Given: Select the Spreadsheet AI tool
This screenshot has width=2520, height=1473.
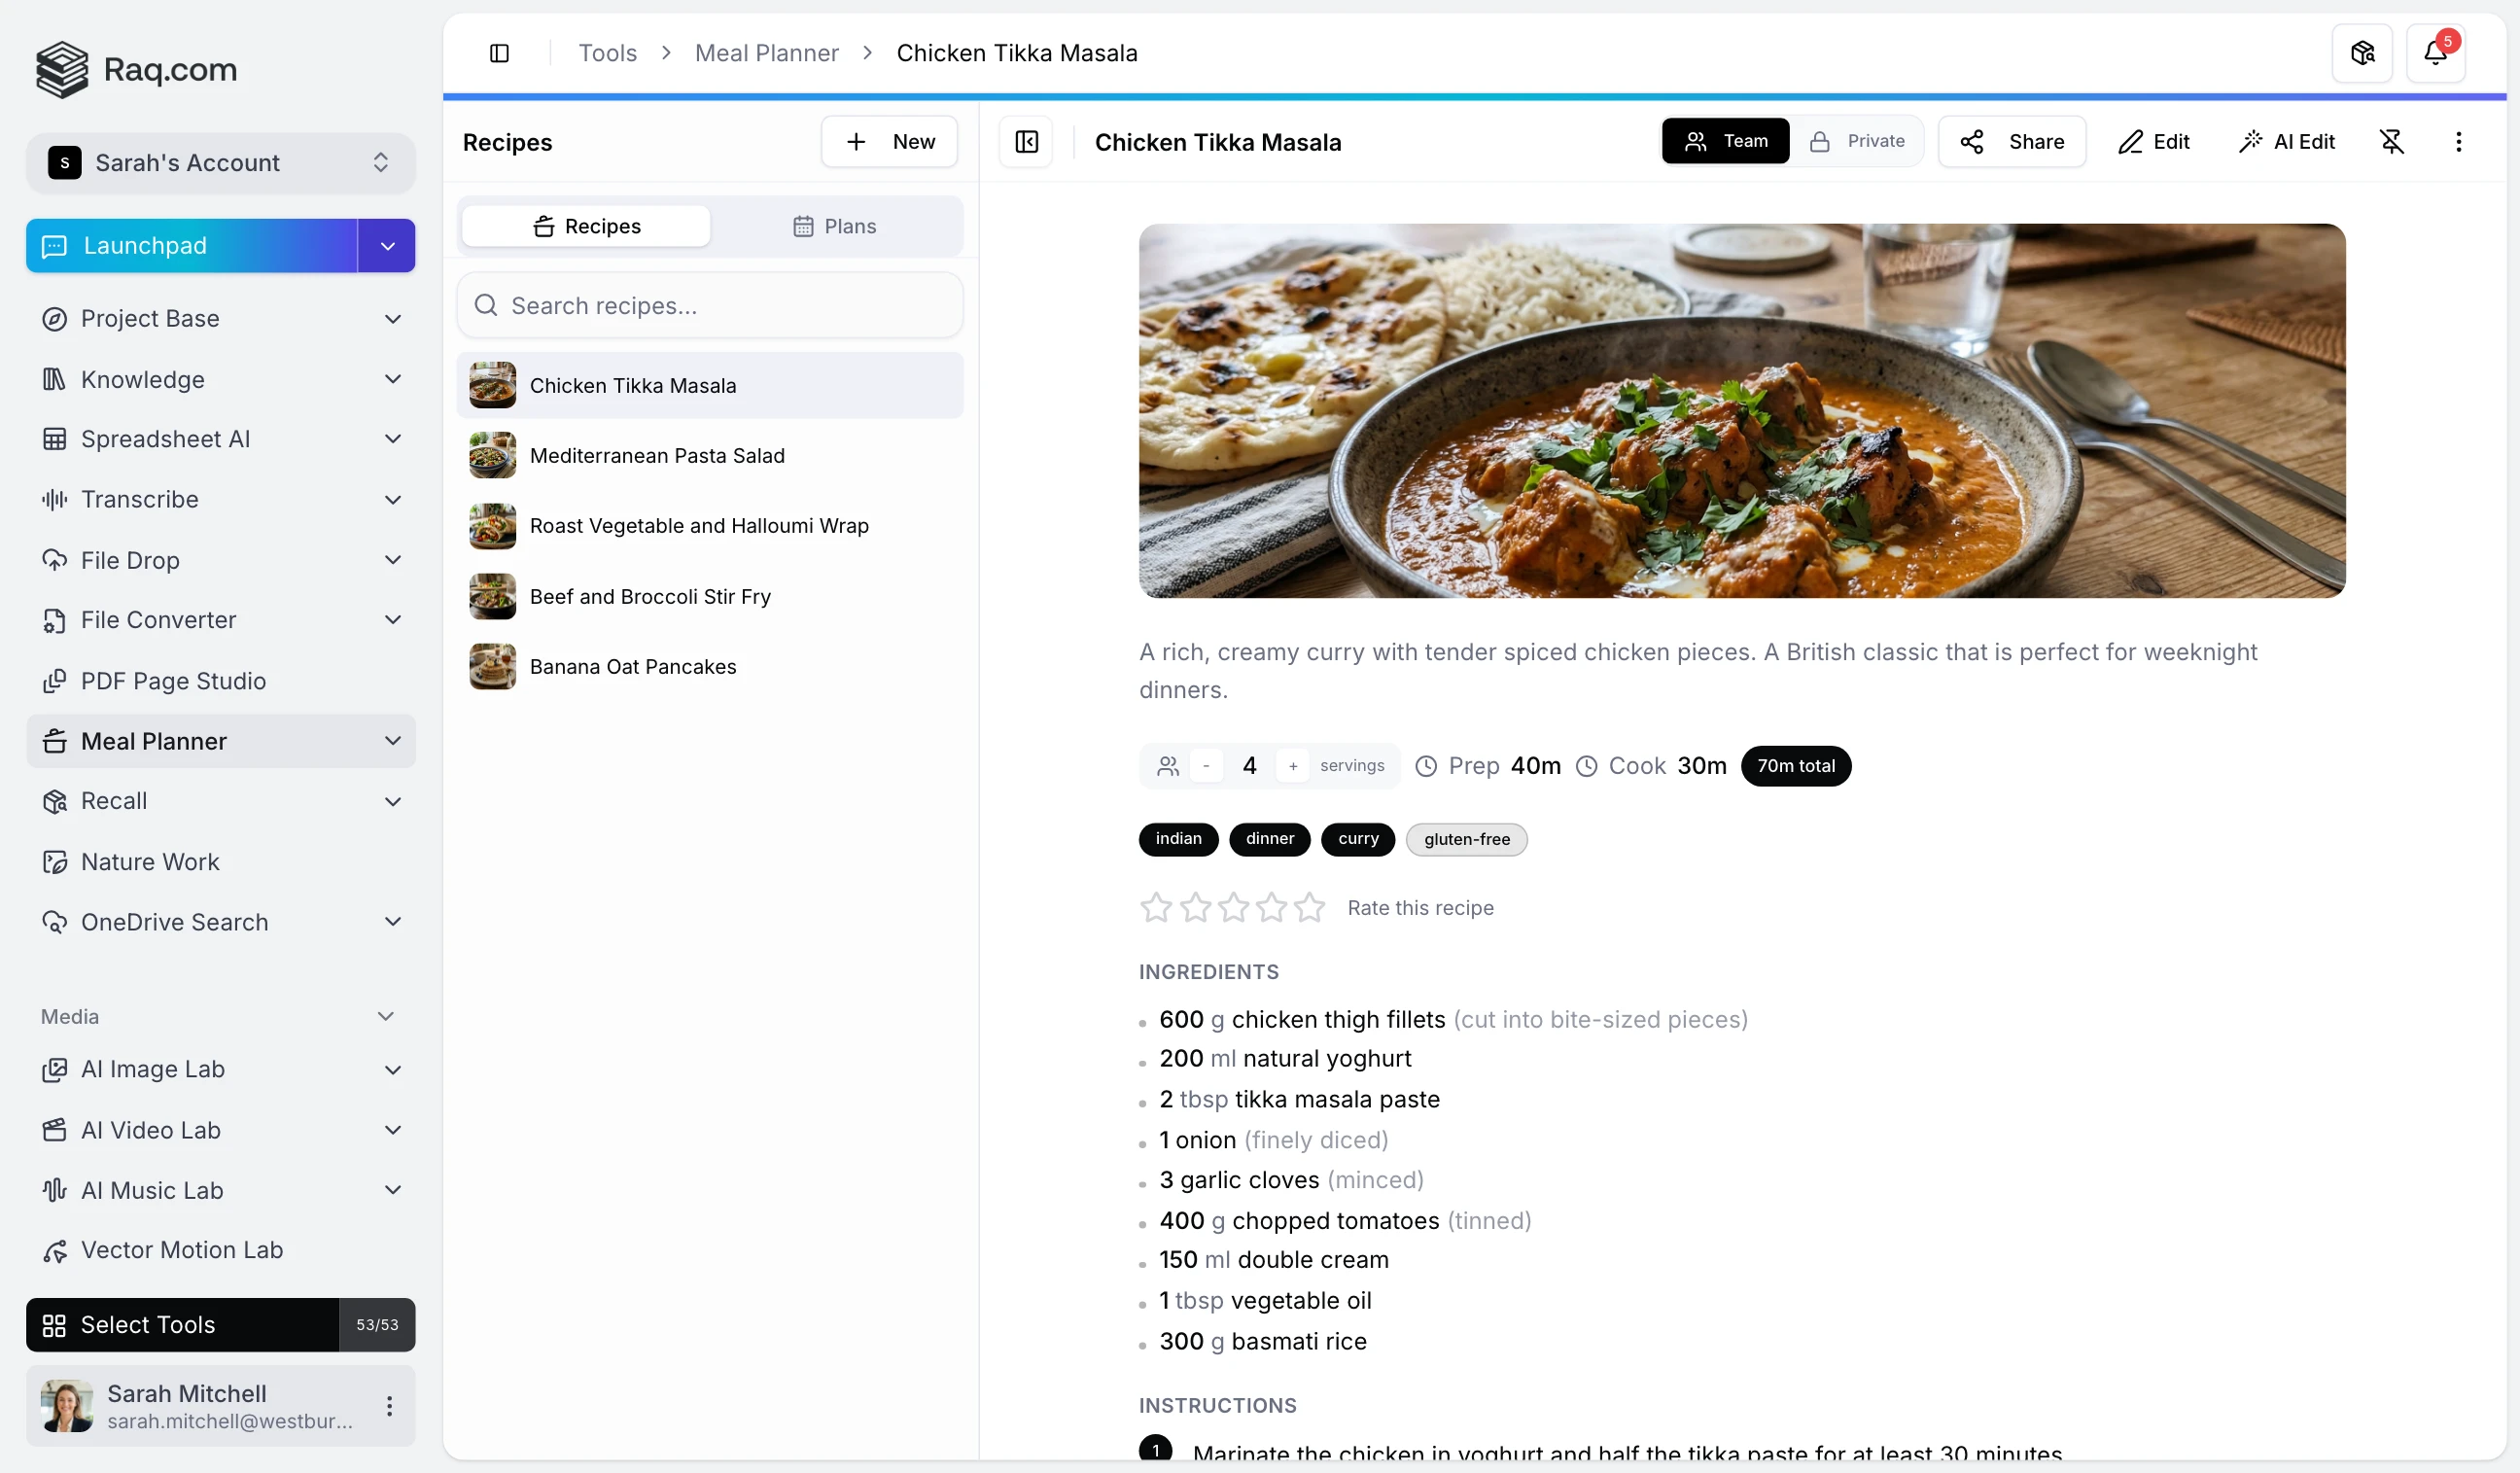Looking at the screenshot, I should click(x=167, y=439).
